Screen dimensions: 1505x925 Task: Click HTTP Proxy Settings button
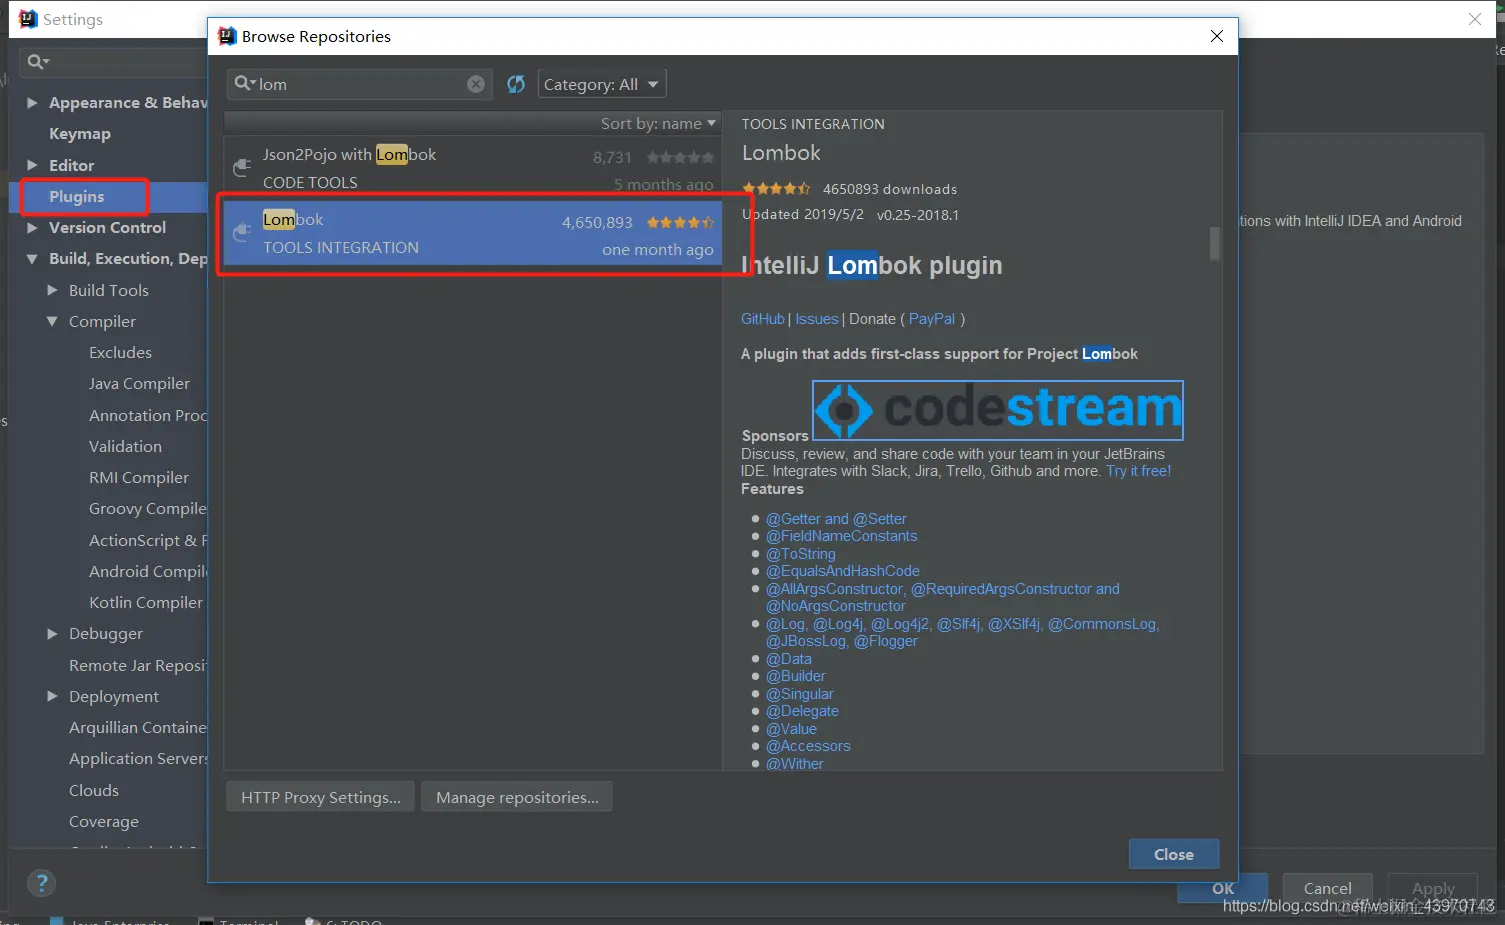click(320, 797)
